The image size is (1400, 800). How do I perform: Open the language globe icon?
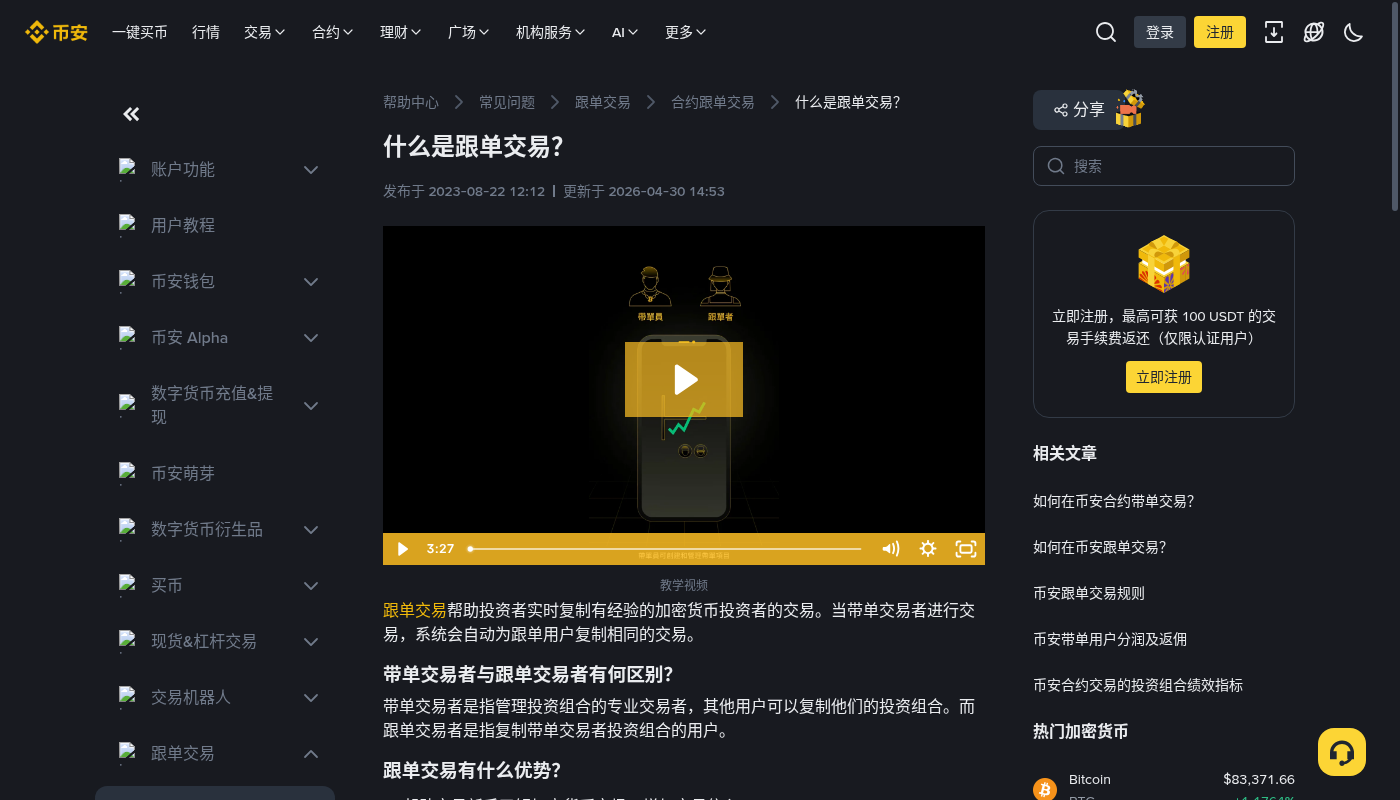pos(1314,32)
